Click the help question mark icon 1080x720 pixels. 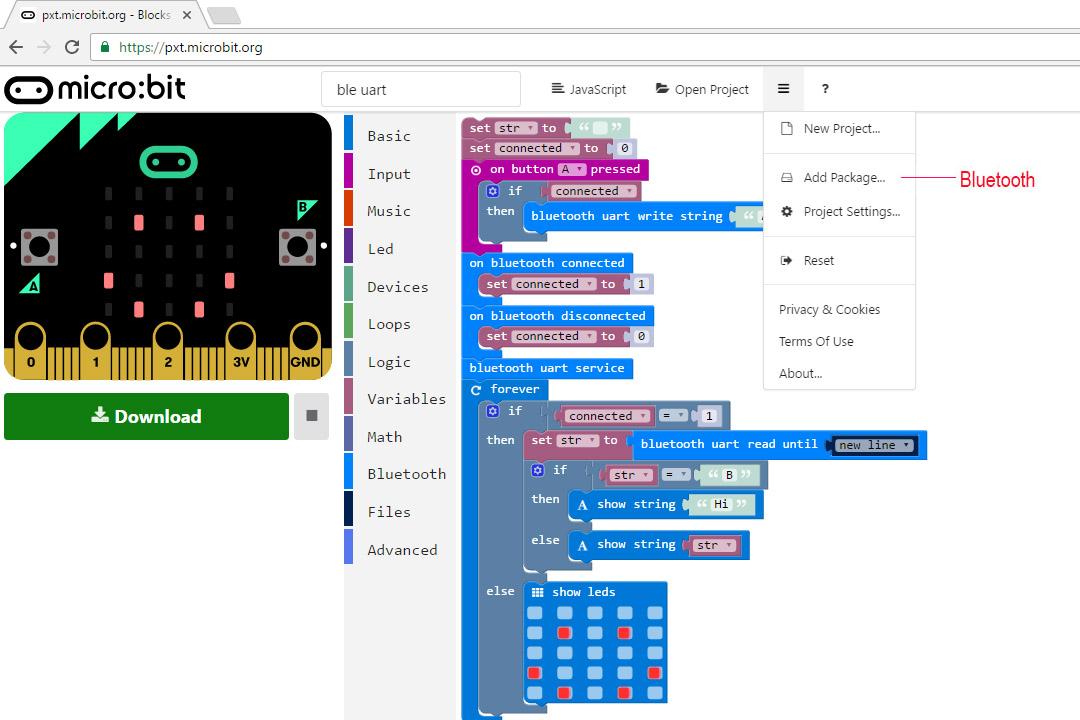click(825, 89)
